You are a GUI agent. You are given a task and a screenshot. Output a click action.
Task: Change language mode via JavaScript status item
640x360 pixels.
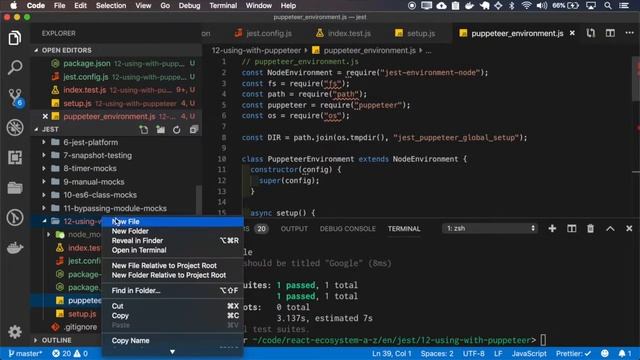click(x=529, y=353)
